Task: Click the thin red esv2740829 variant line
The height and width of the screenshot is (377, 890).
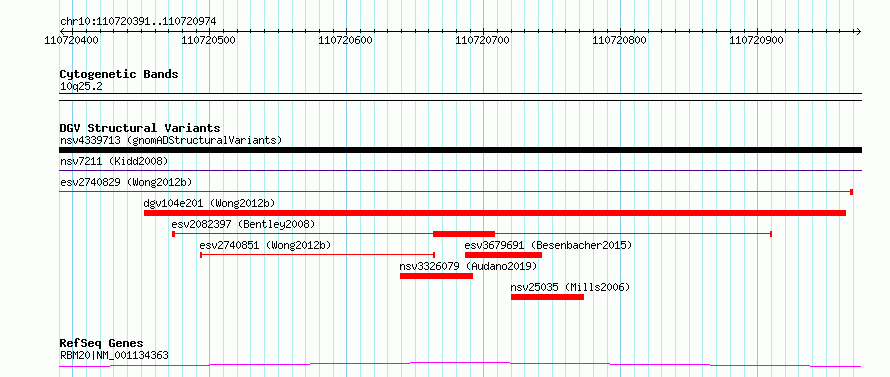Action: tap(456, 192)
